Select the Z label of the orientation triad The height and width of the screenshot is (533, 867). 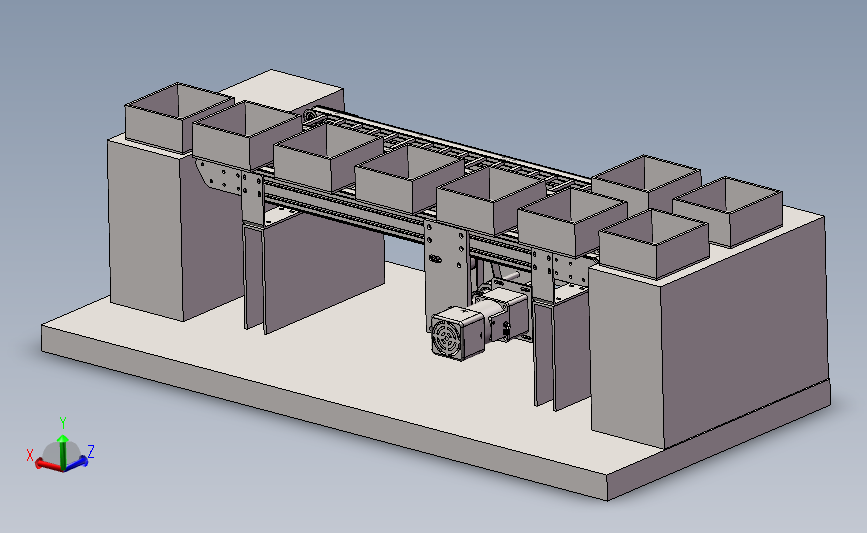pyautogui.click(x=91, y=451)
